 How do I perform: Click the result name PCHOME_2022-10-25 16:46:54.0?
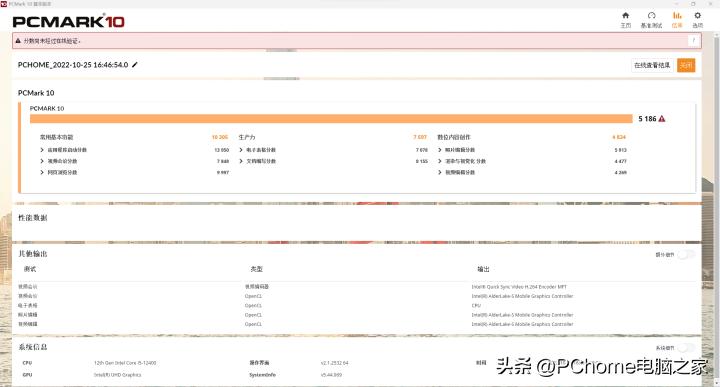(73, 65)
